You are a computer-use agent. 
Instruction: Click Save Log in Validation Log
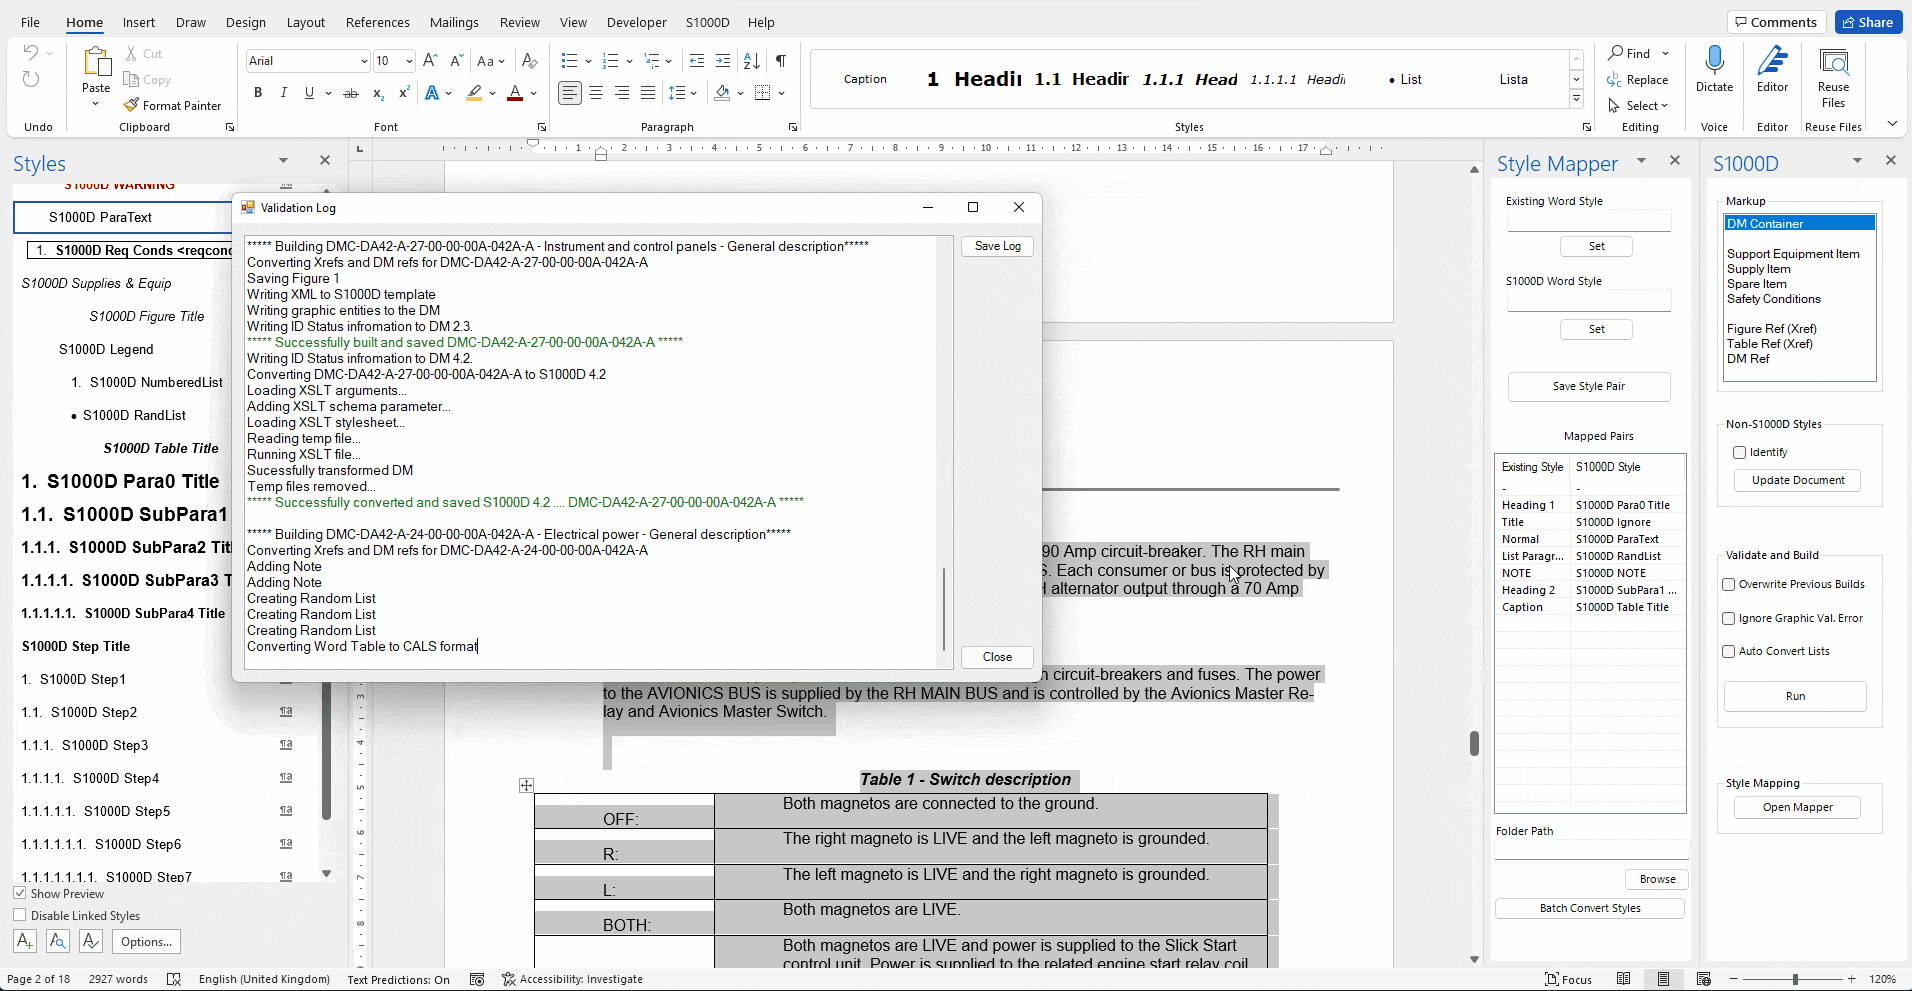[x=997, y=246]
